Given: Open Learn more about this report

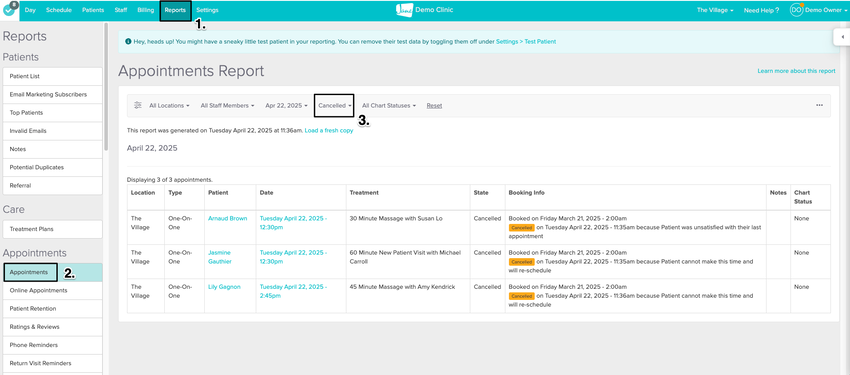Looking at the screenshot, I should click(796, 71).
